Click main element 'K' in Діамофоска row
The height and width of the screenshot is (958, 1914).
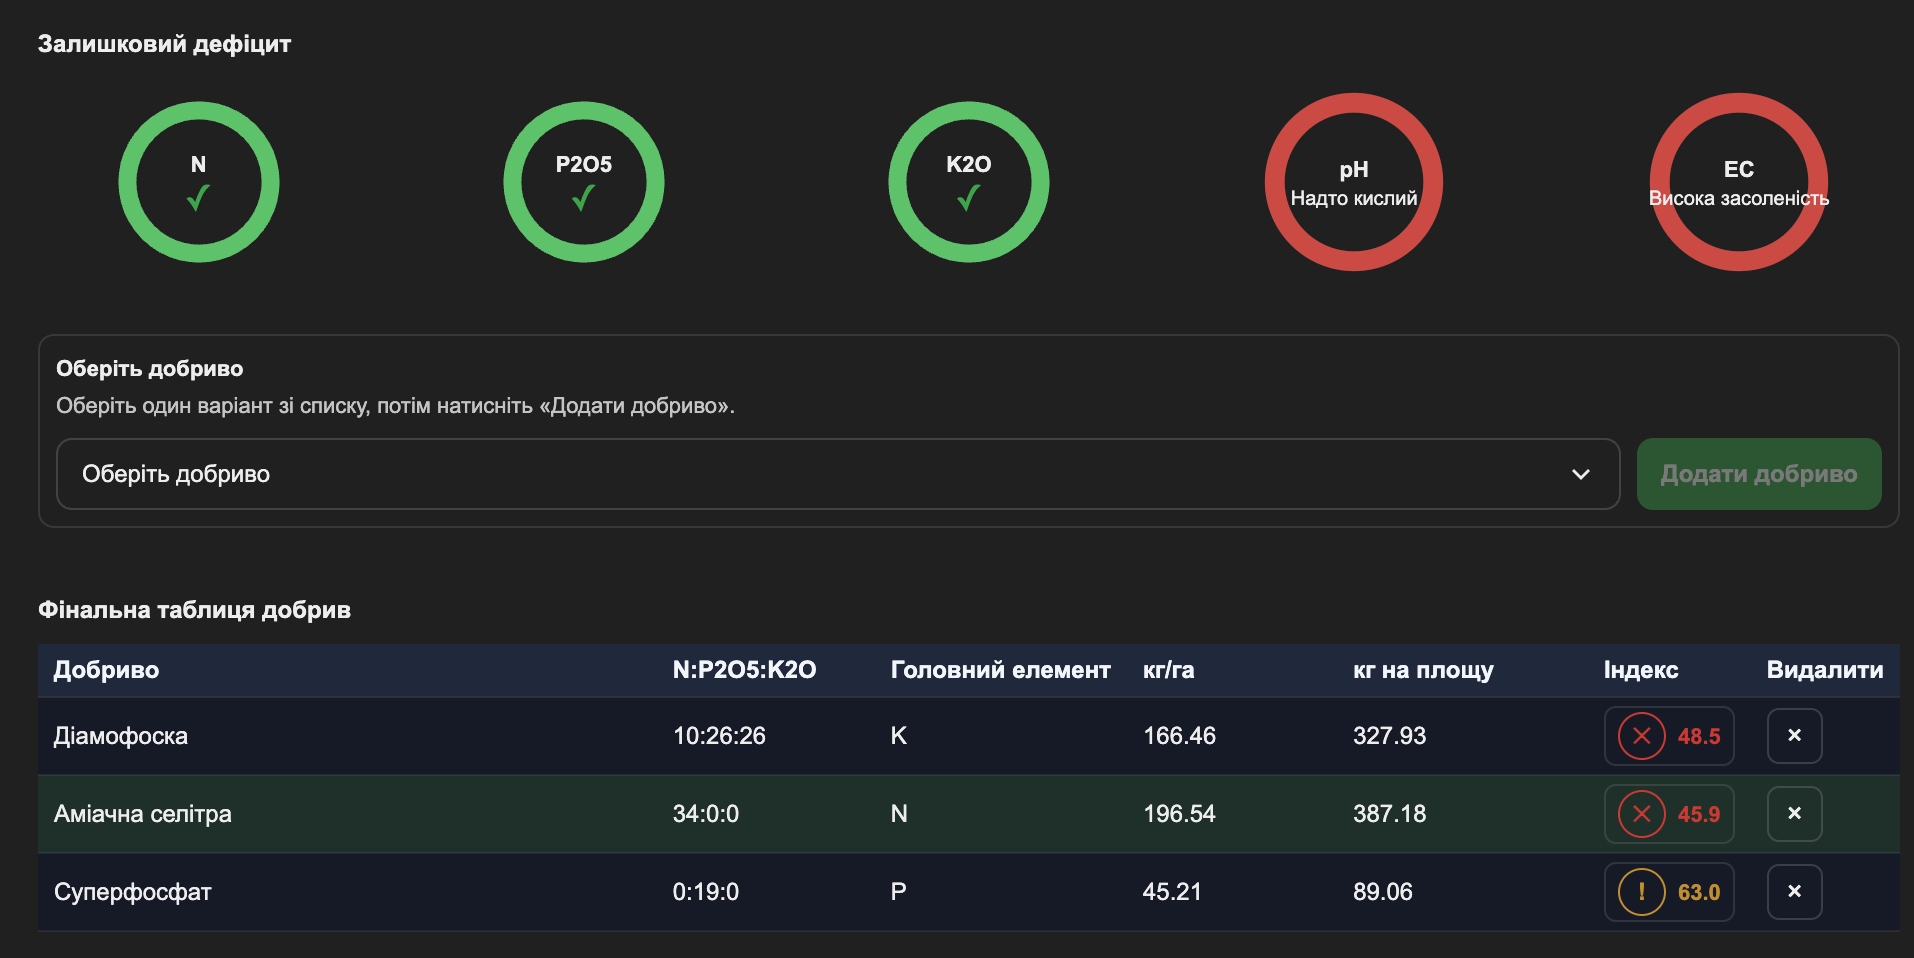(x=898, y=736)
